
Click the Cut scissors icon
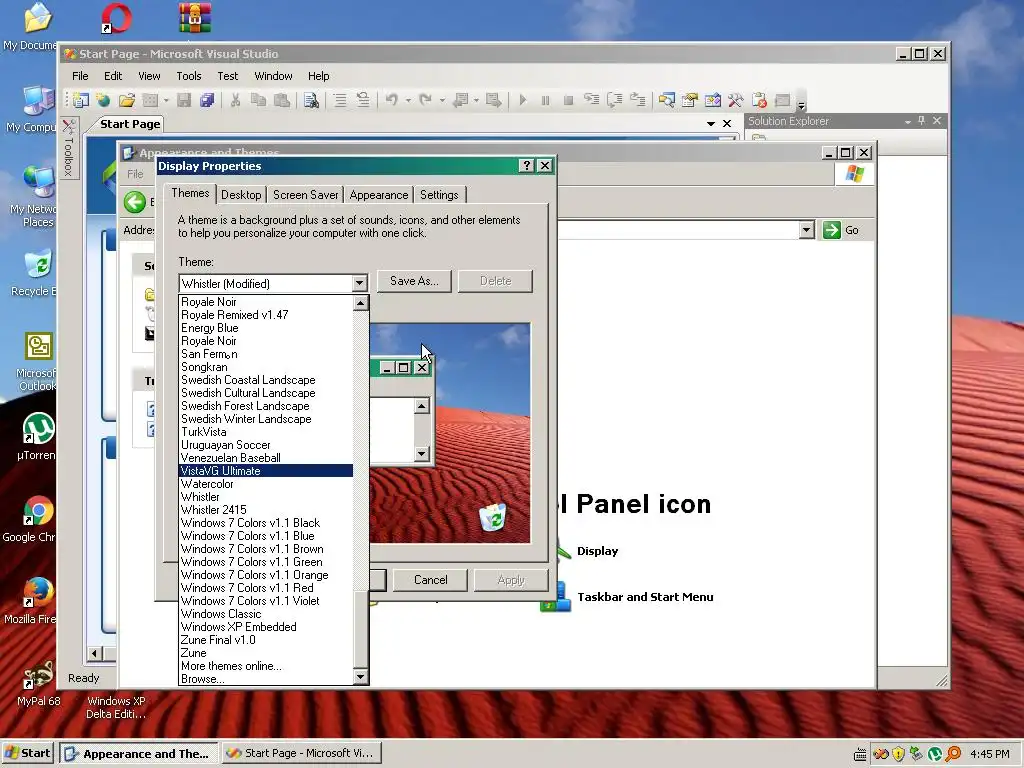click(x=235, y=100)
